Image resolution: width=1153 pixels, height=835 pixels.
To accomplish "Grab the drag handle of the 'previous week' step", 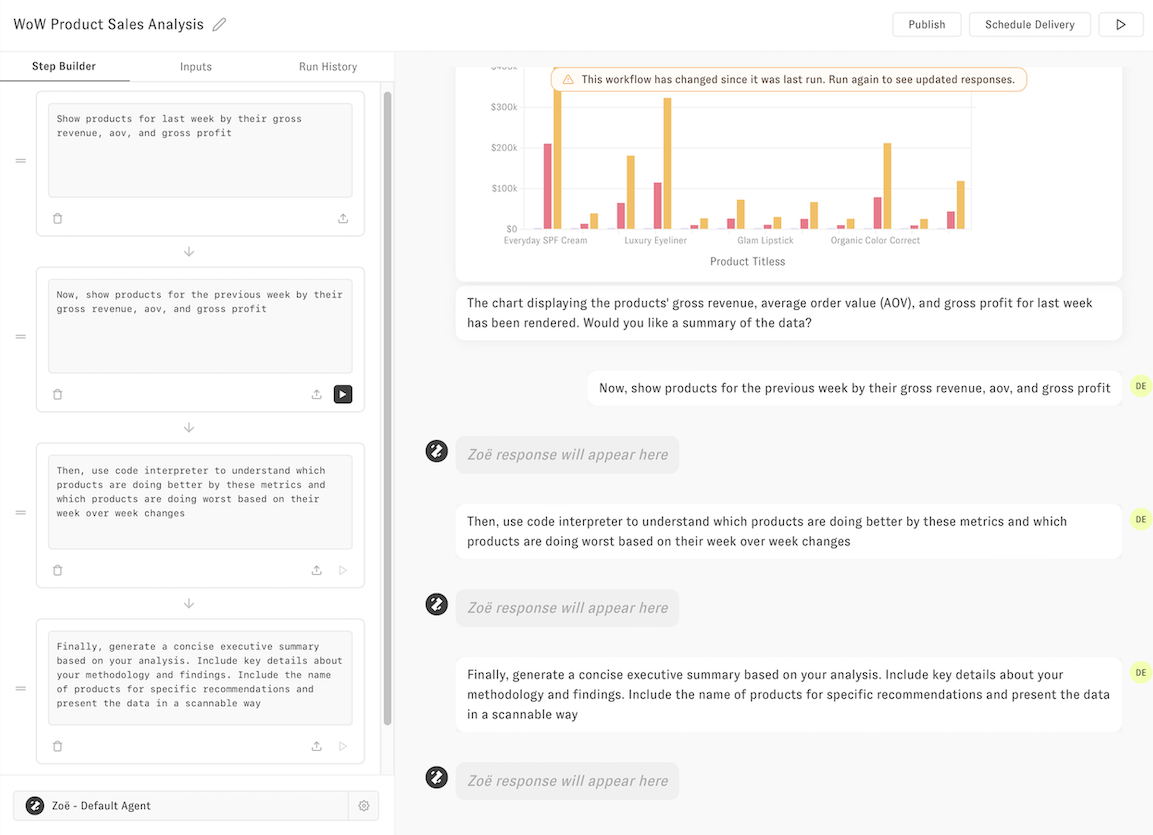I will [x=21, y=337].
